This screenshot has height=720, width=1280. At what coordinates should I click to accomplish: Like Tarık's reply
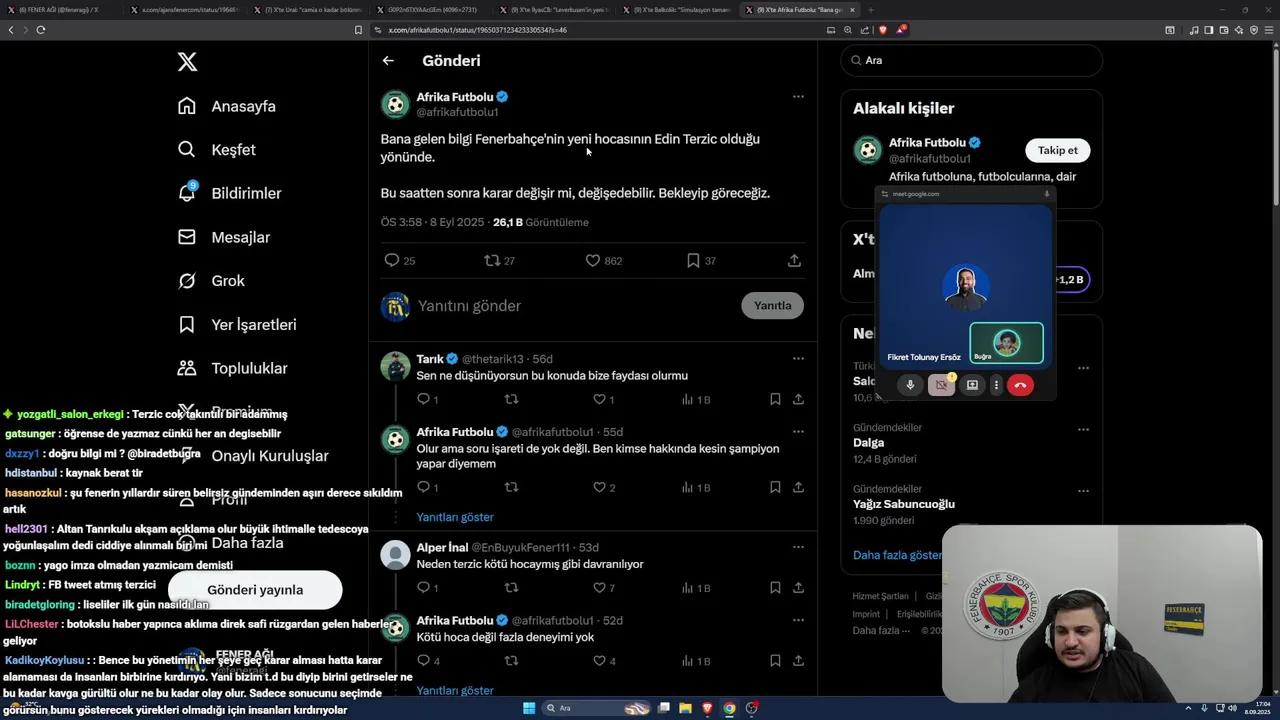click(x=604, y=400)
